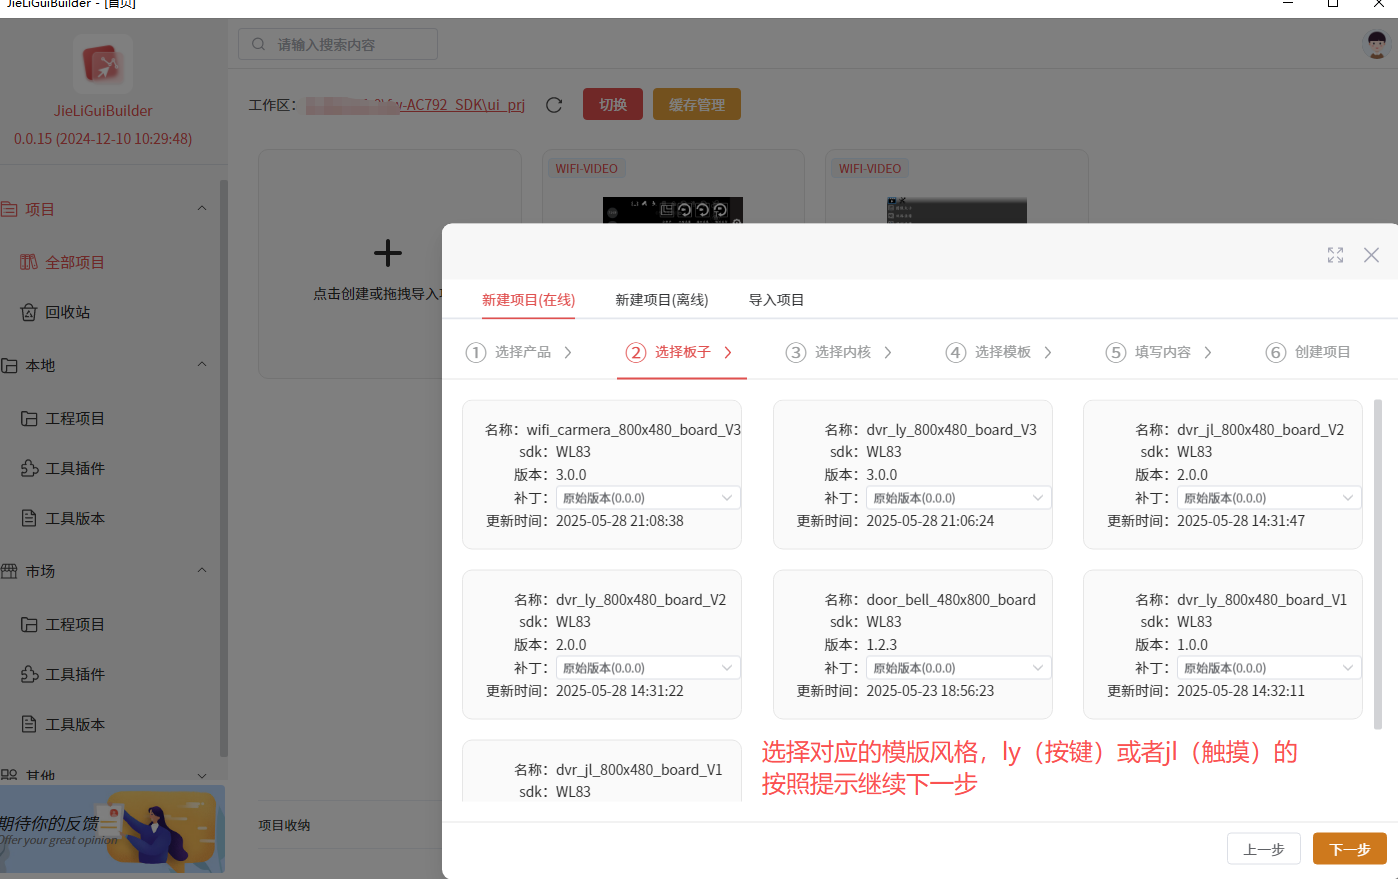The width and height of the screenshot is (1398, 879).
Task: Open patch dropdown for wifi_carmera_800x480_board_V3
Action: [648, 498]
